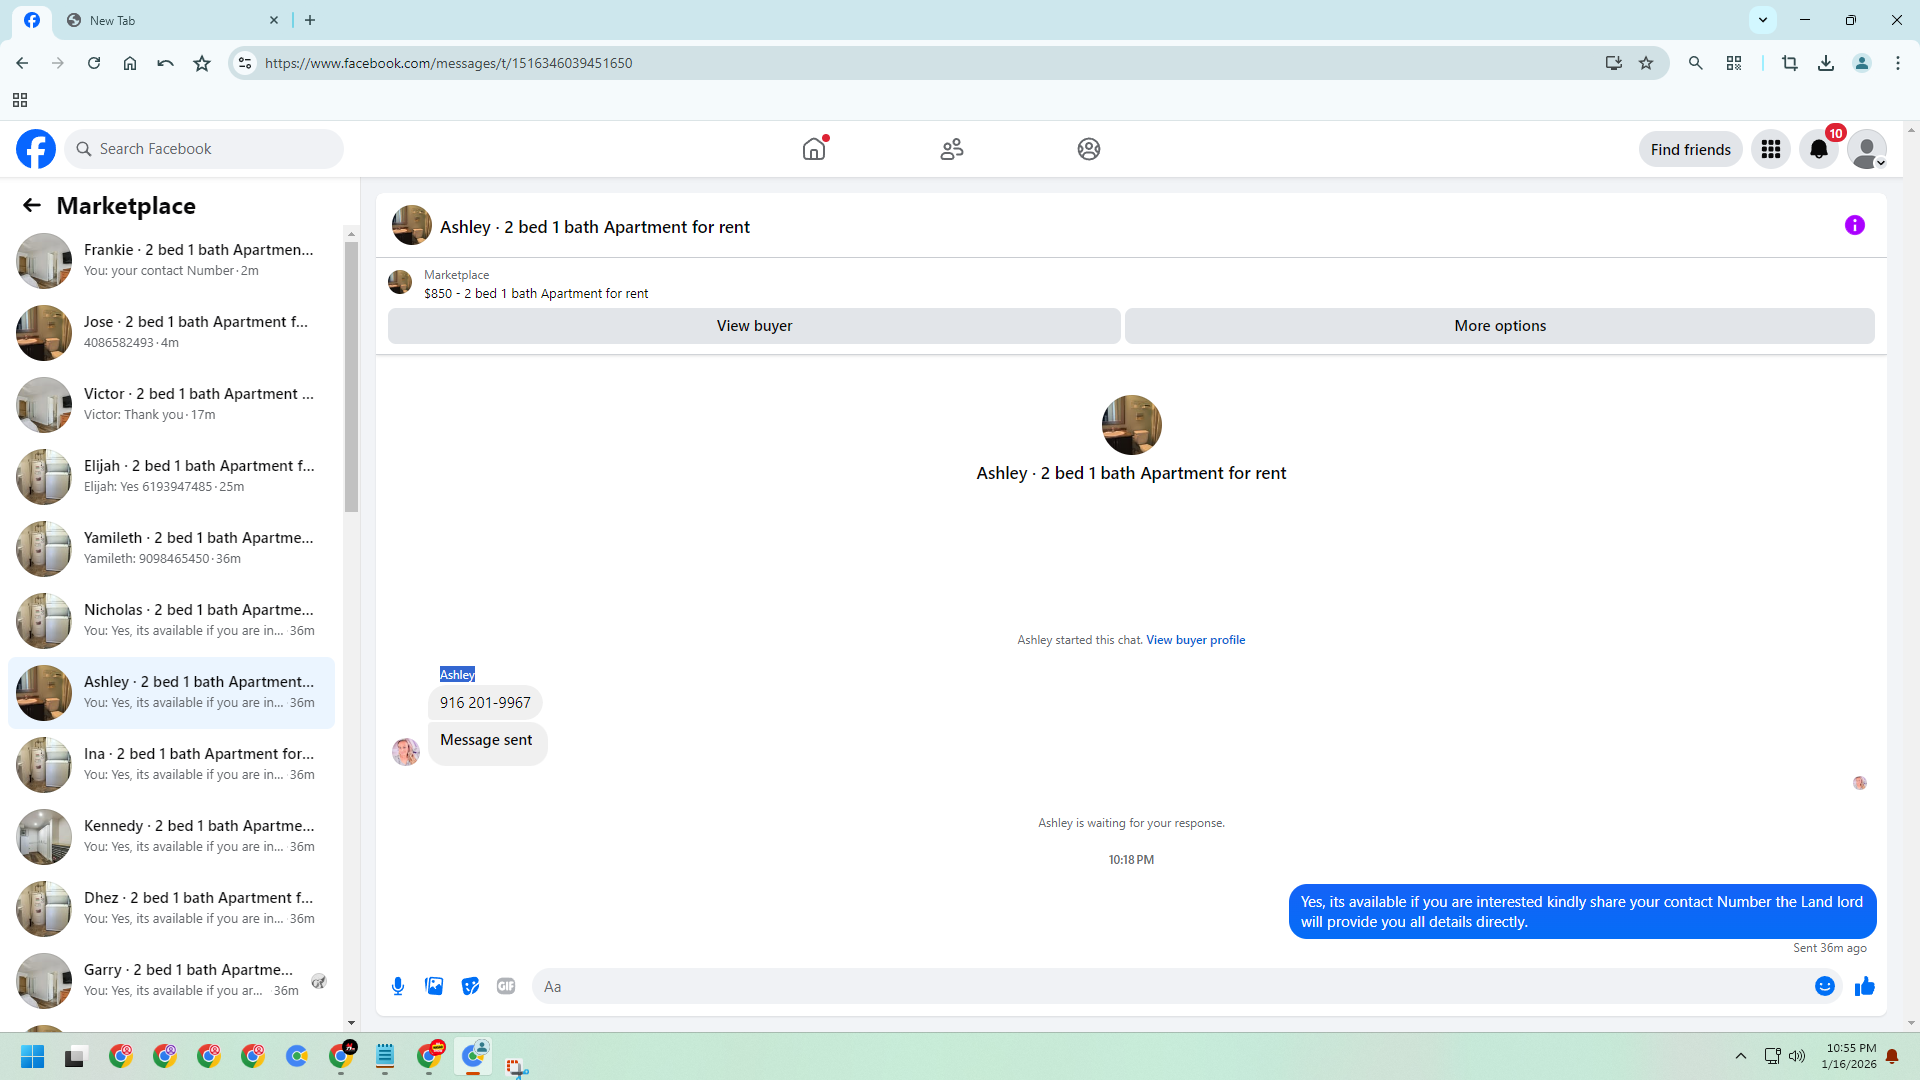The image size is (1920, 1080).
Task: Open the Facebook menu grid icon
Action: click(x=1770, y=149)
